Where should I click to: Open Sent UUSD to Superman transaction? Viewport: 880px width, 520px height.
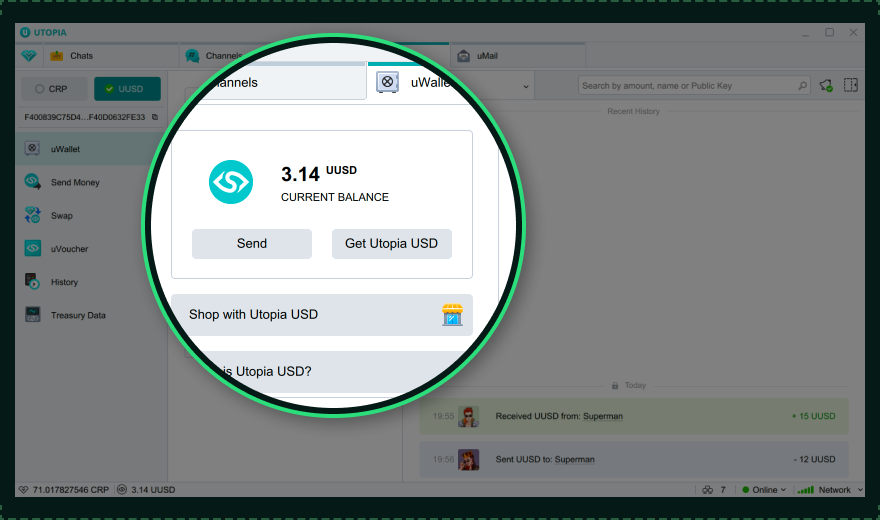pos(634,459)
